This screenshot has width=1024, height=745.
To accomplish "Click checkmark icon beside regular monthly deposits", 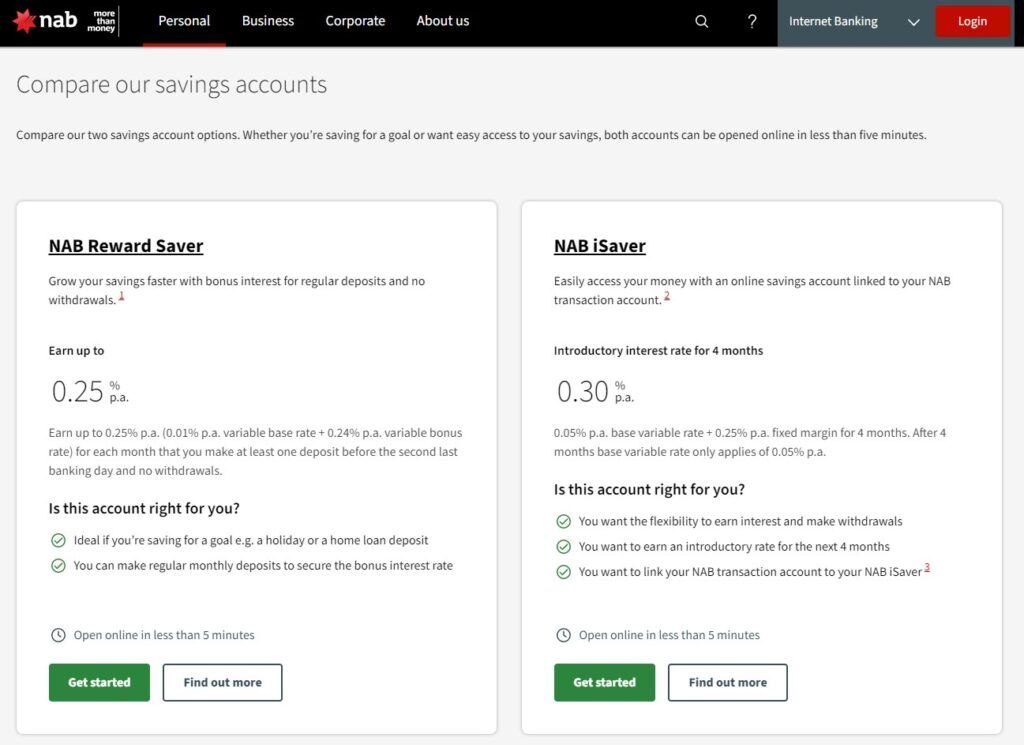I will 58,565.
